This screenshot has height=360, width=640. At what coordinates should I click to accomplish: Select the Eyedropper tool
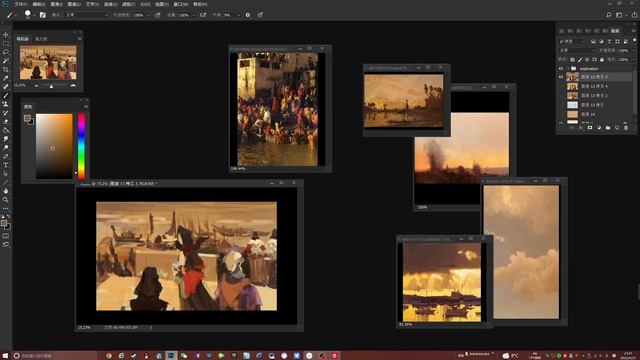(x=6, y=78)
